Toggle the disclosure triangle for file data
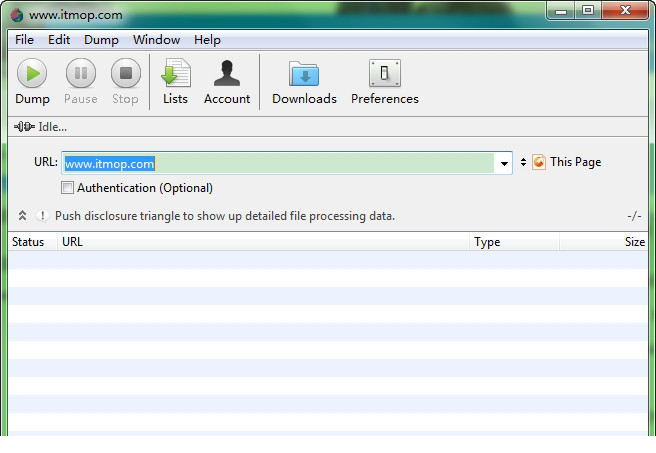This screenshot has height=453, width=656. tap(23, 215)
